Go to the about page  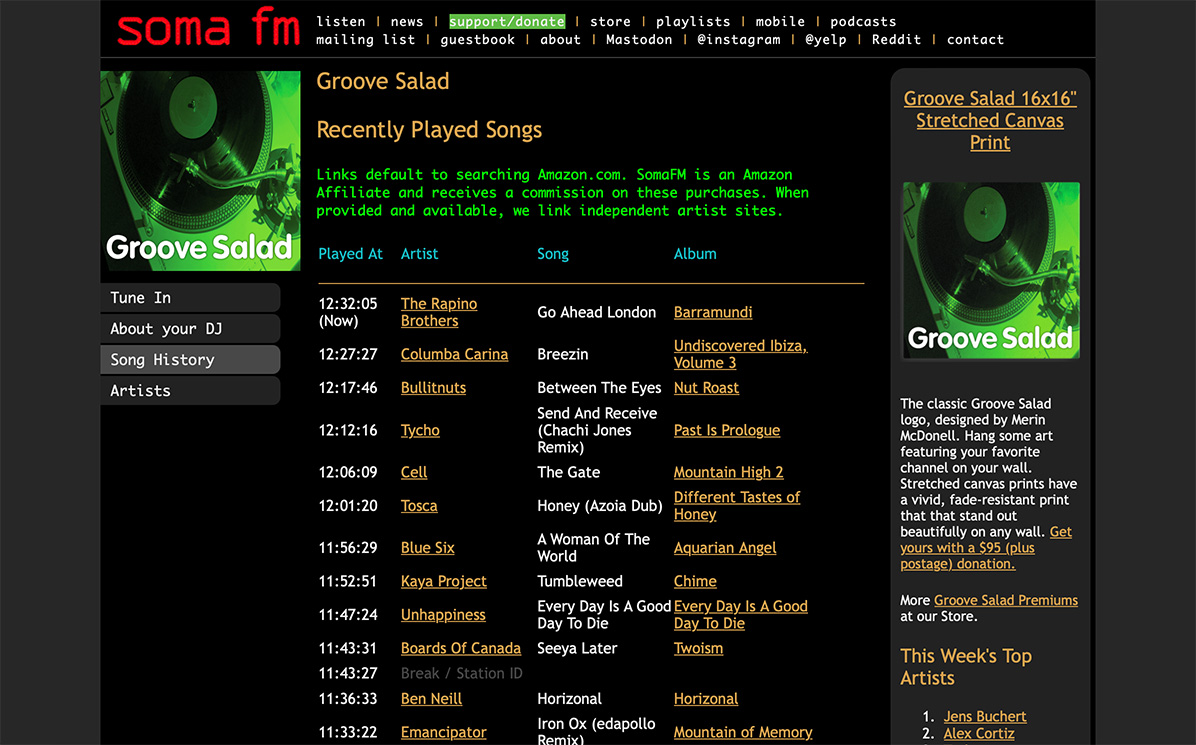(x=561, y=40)
